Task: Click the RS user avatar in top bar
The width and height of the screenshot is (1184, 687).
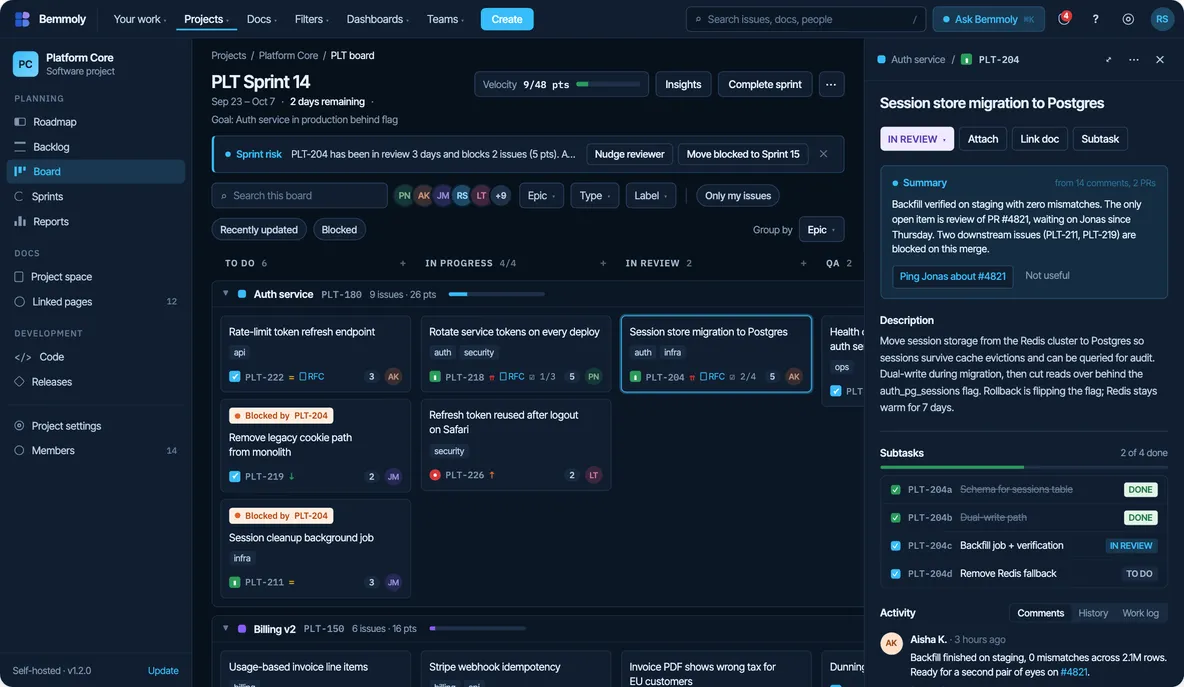Action: (x=1161, y=19)
